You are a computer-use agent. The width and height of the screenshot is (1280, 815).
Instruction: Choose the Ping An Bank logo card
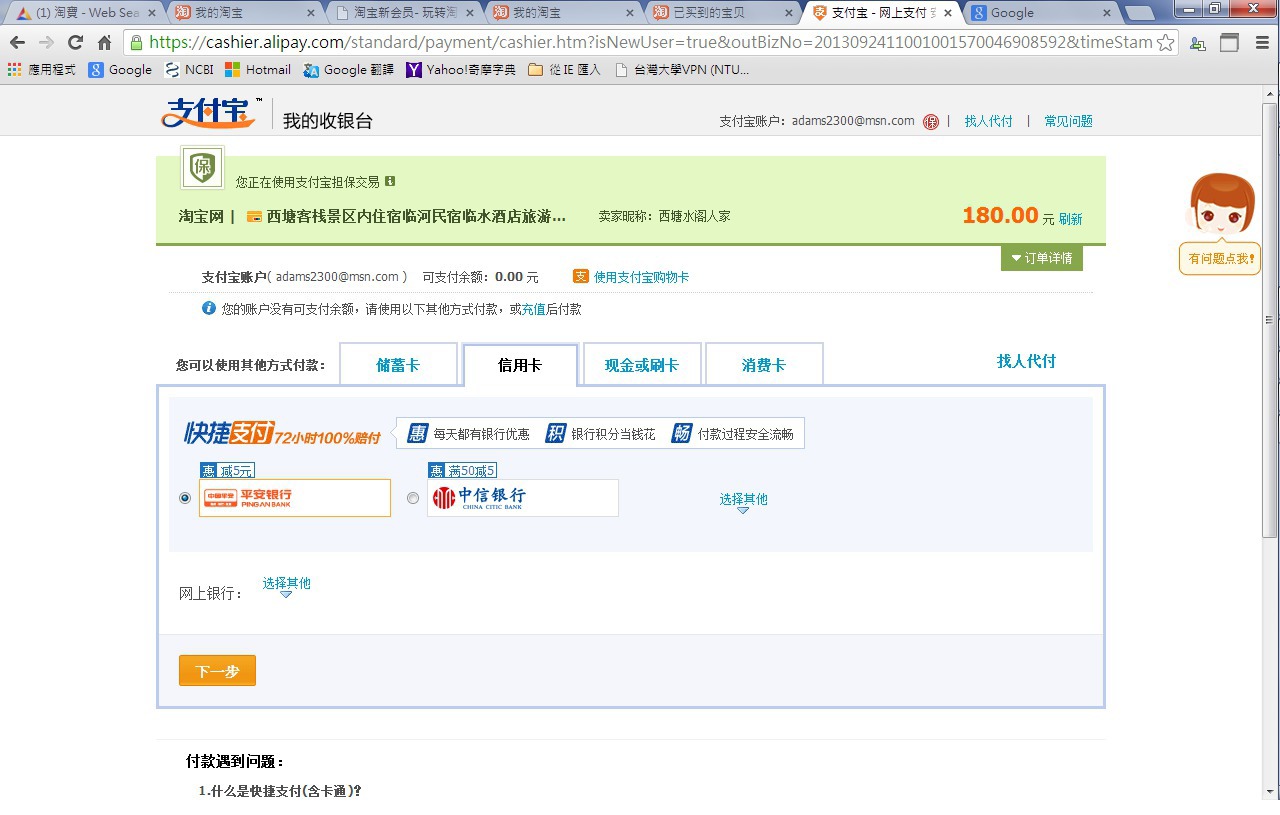tap(295, 498)
